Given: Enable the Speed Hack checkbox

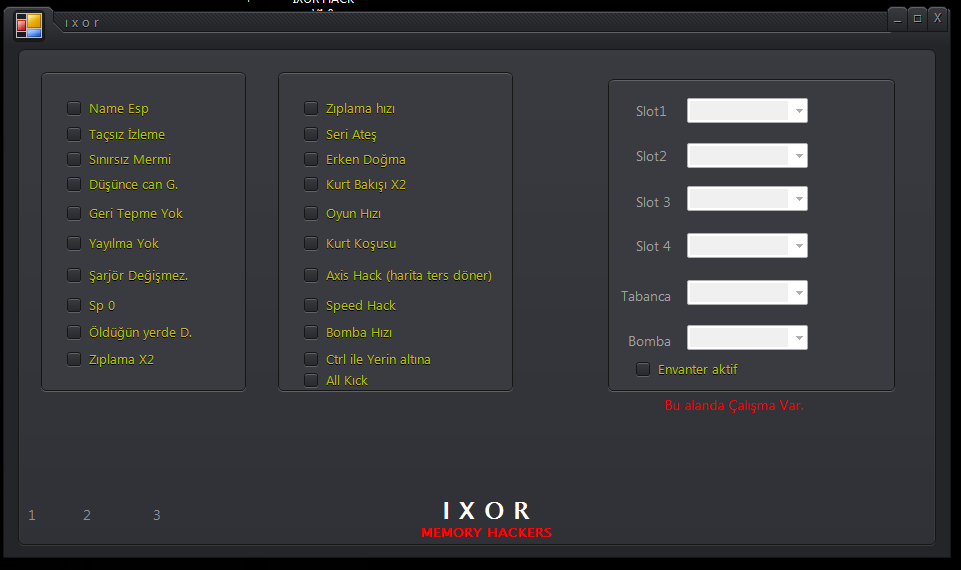Looking at the screenshot, I should (x=311, y=305).
